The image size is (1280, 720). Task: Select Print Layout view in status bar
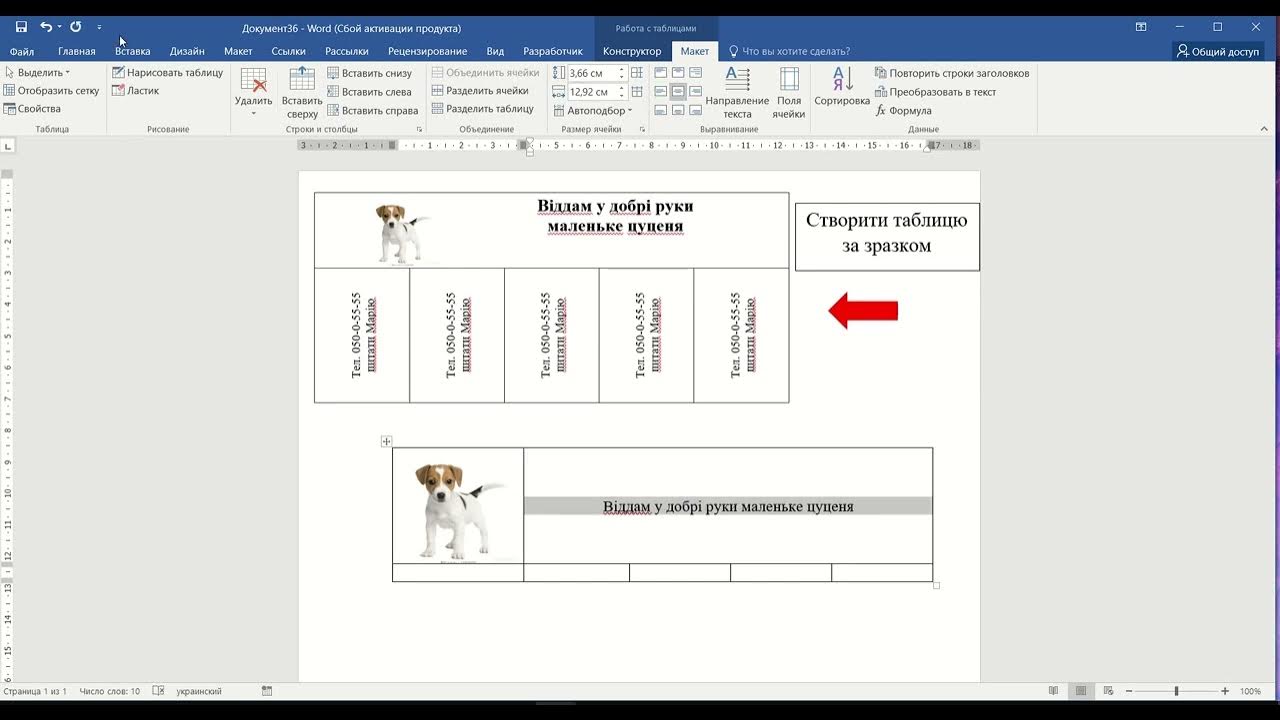pos(1080,691)
